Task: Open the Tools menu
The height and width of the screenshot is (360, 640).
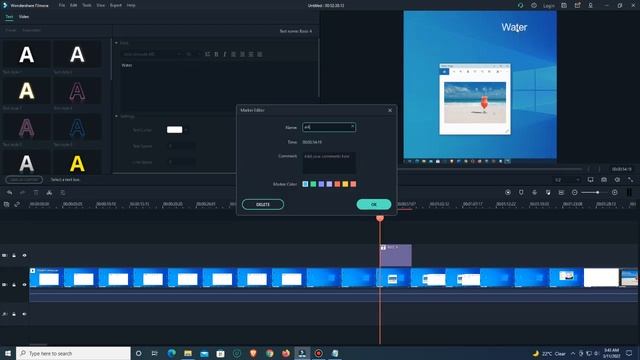Action: (87, 5)
